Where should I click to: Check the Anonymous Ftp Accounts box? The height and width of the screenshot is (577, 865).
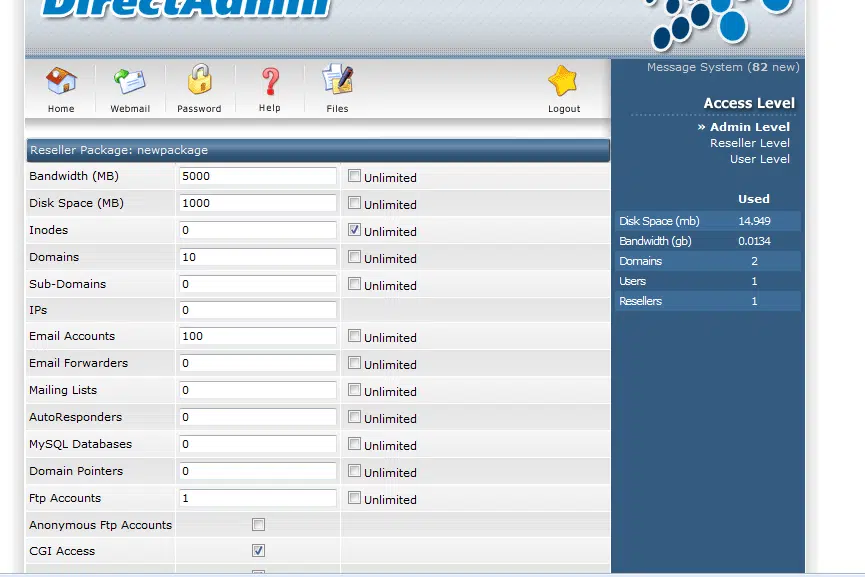pos(258,525)
